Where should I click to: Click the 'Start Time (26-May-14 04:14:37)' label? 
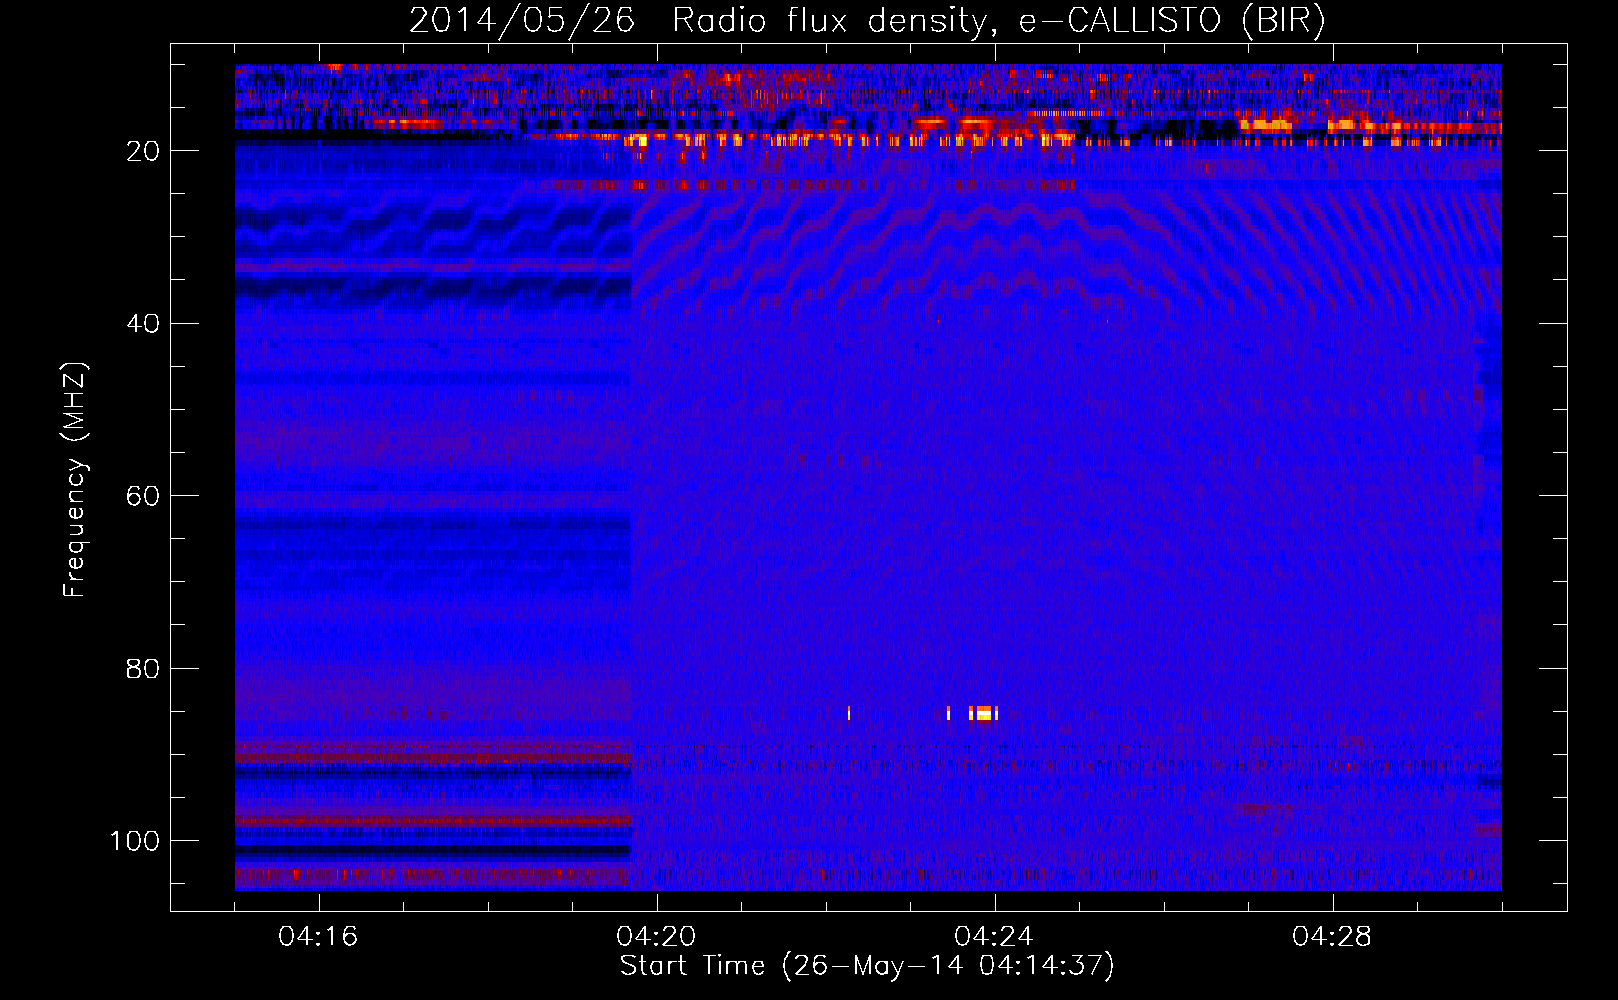coord(867,966)
